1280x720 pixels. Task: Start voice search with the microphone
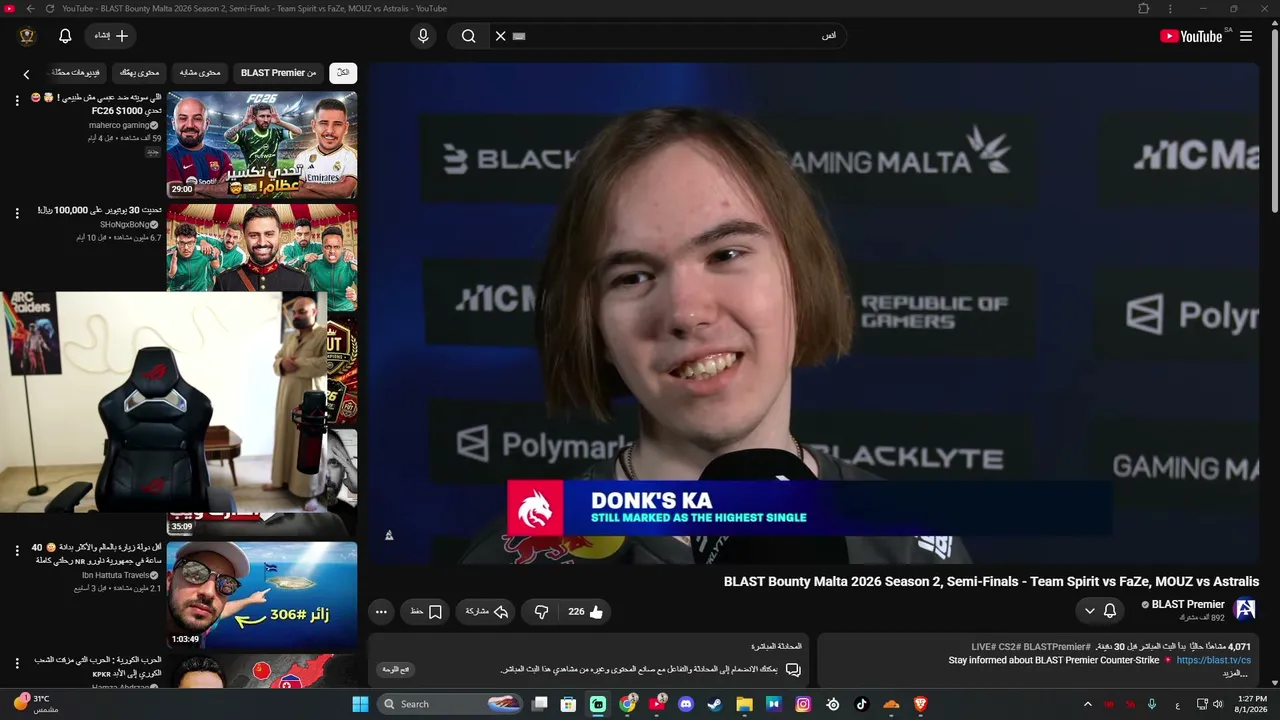423,36
